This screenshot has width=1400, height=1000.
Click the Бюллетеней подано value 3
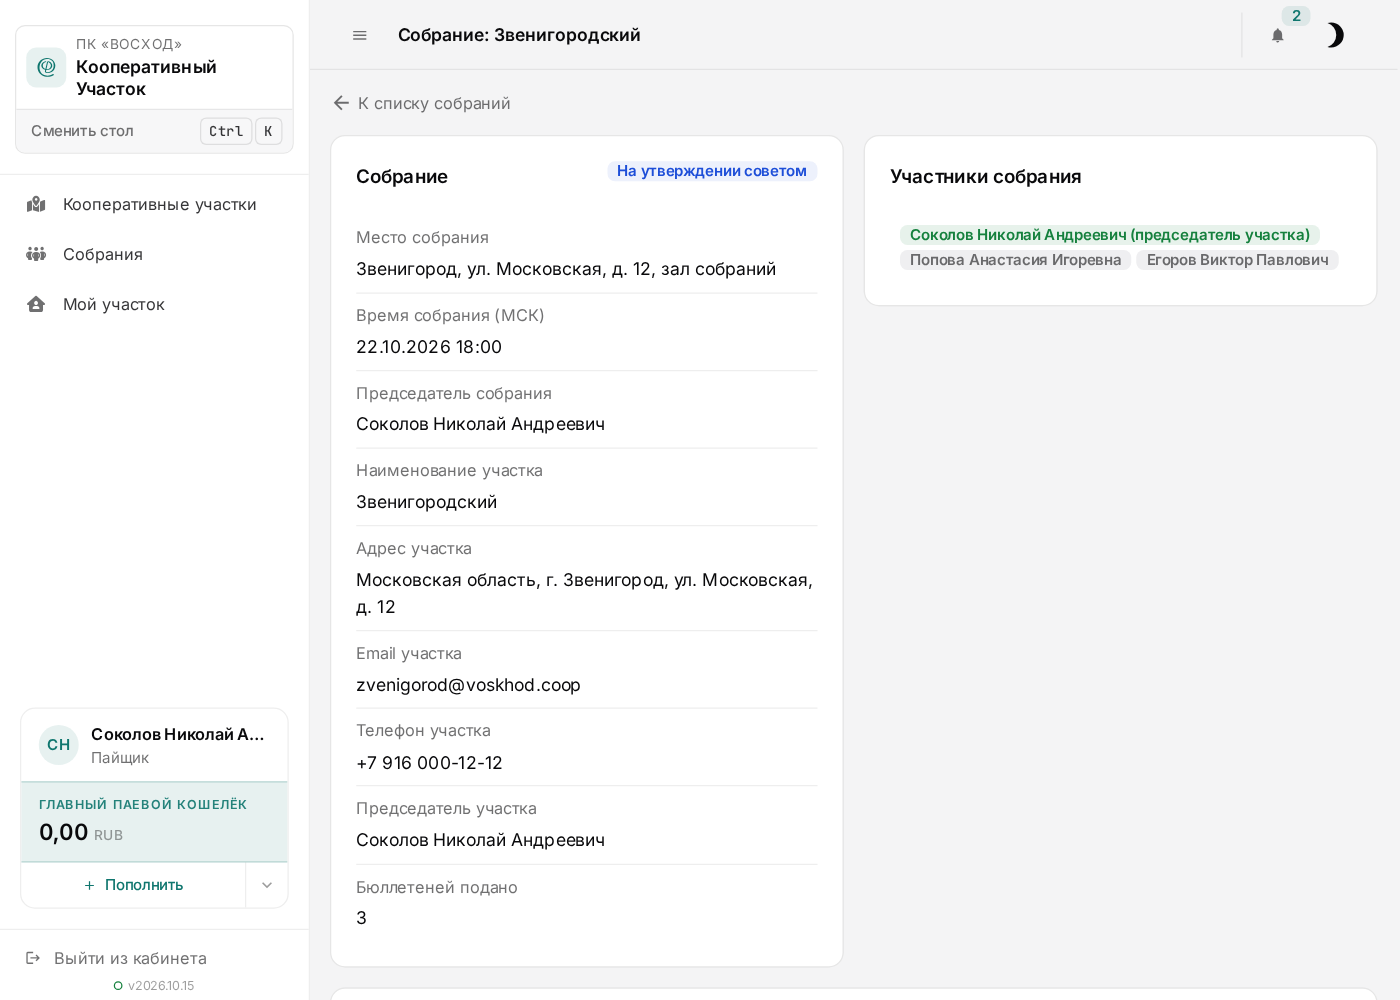click(362, 918)
